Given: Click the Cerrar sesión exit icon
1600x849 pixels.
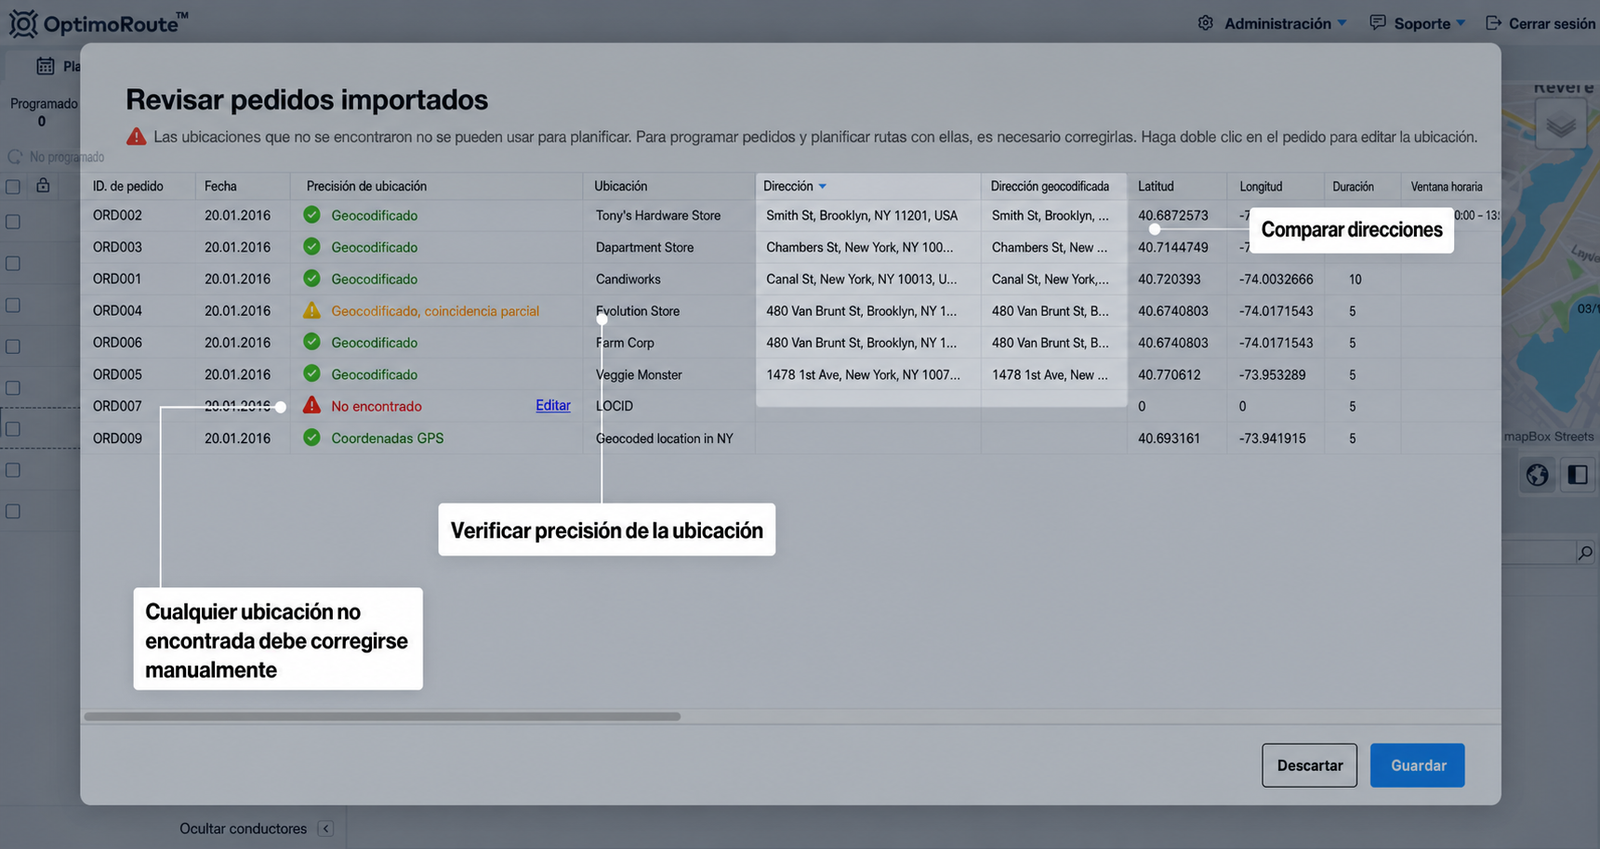Looking at the screenshot, I should point(1493,23).
